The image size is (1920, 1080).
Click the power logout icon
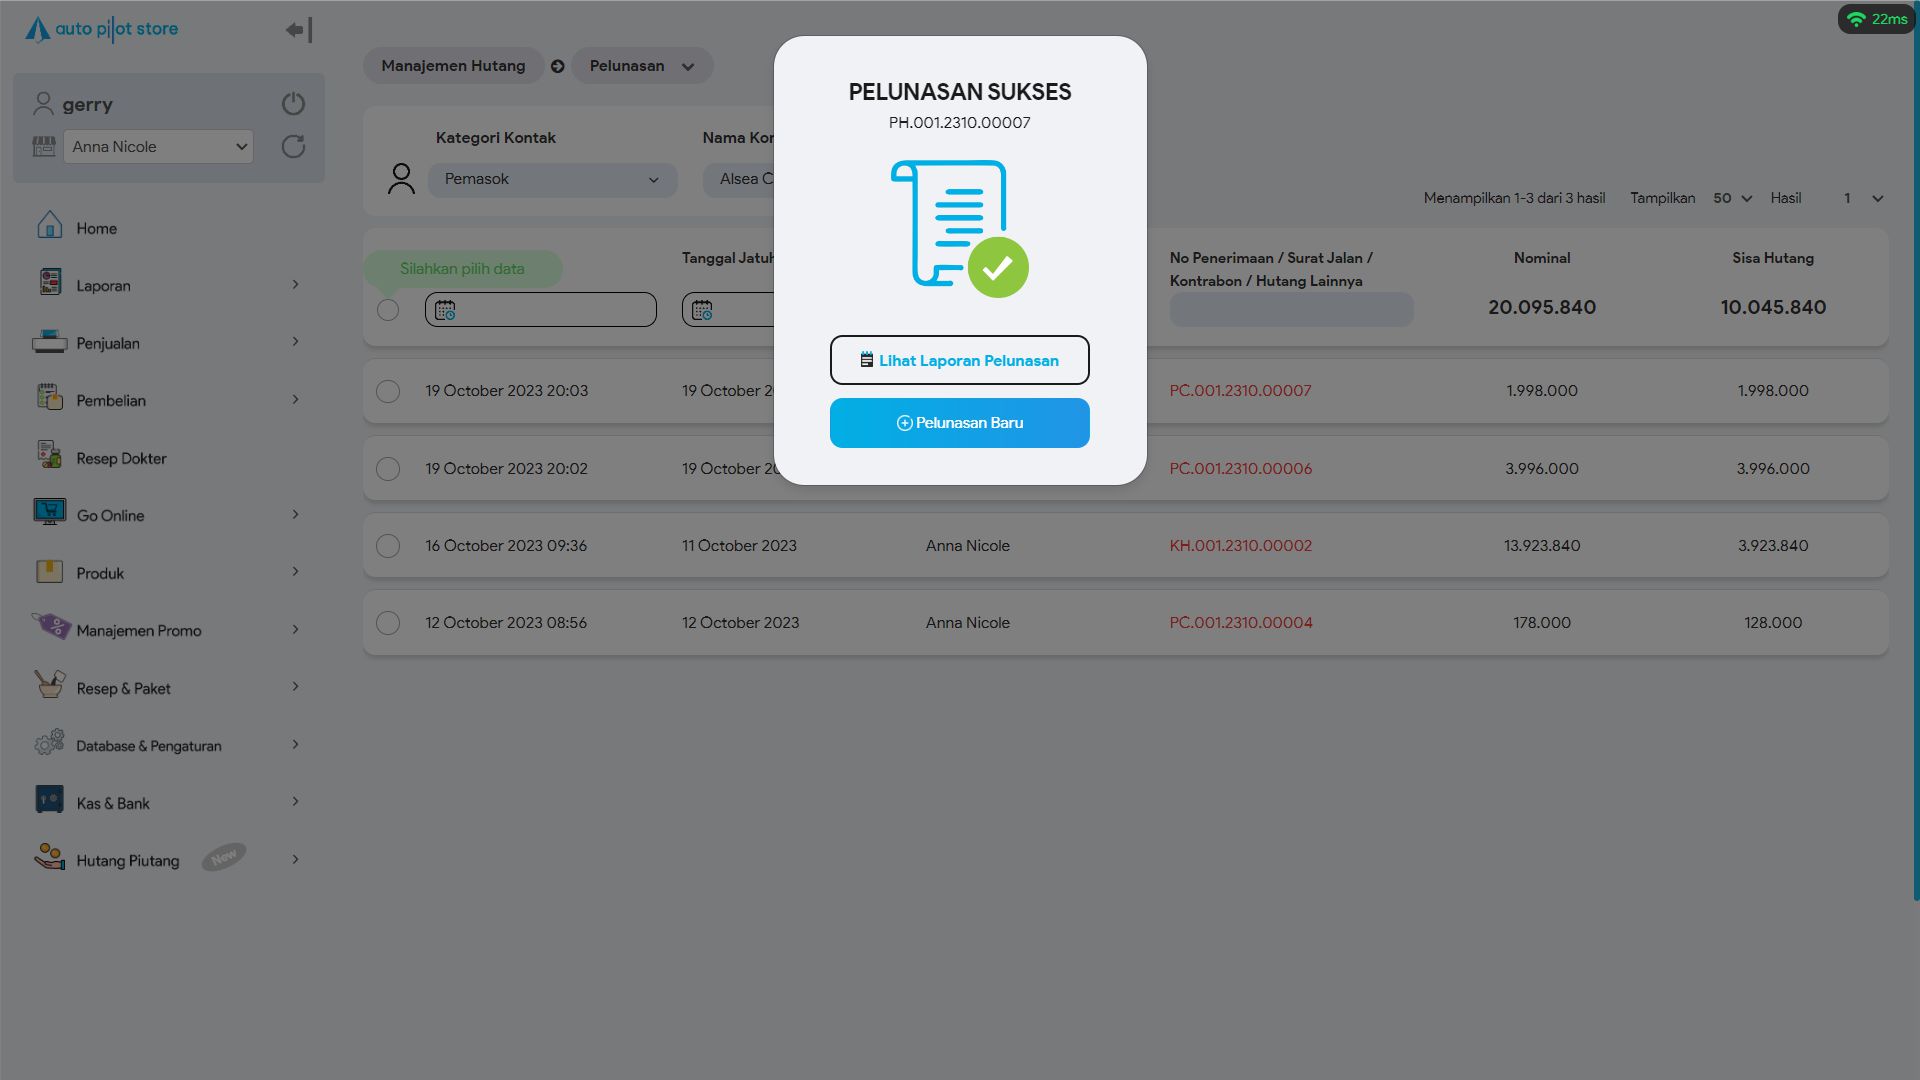293,104
